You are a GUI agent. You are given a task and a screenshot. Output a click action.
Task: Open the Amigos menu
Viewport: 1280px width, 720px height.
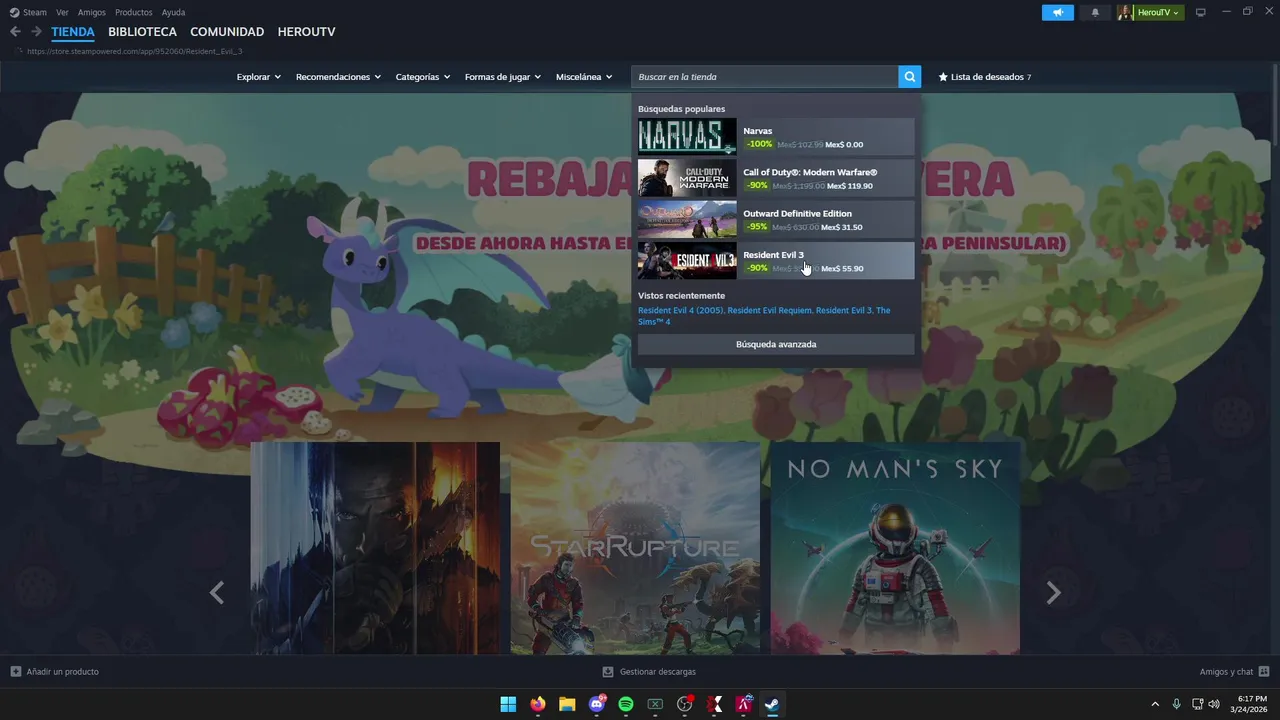click(x=92, y=12)
